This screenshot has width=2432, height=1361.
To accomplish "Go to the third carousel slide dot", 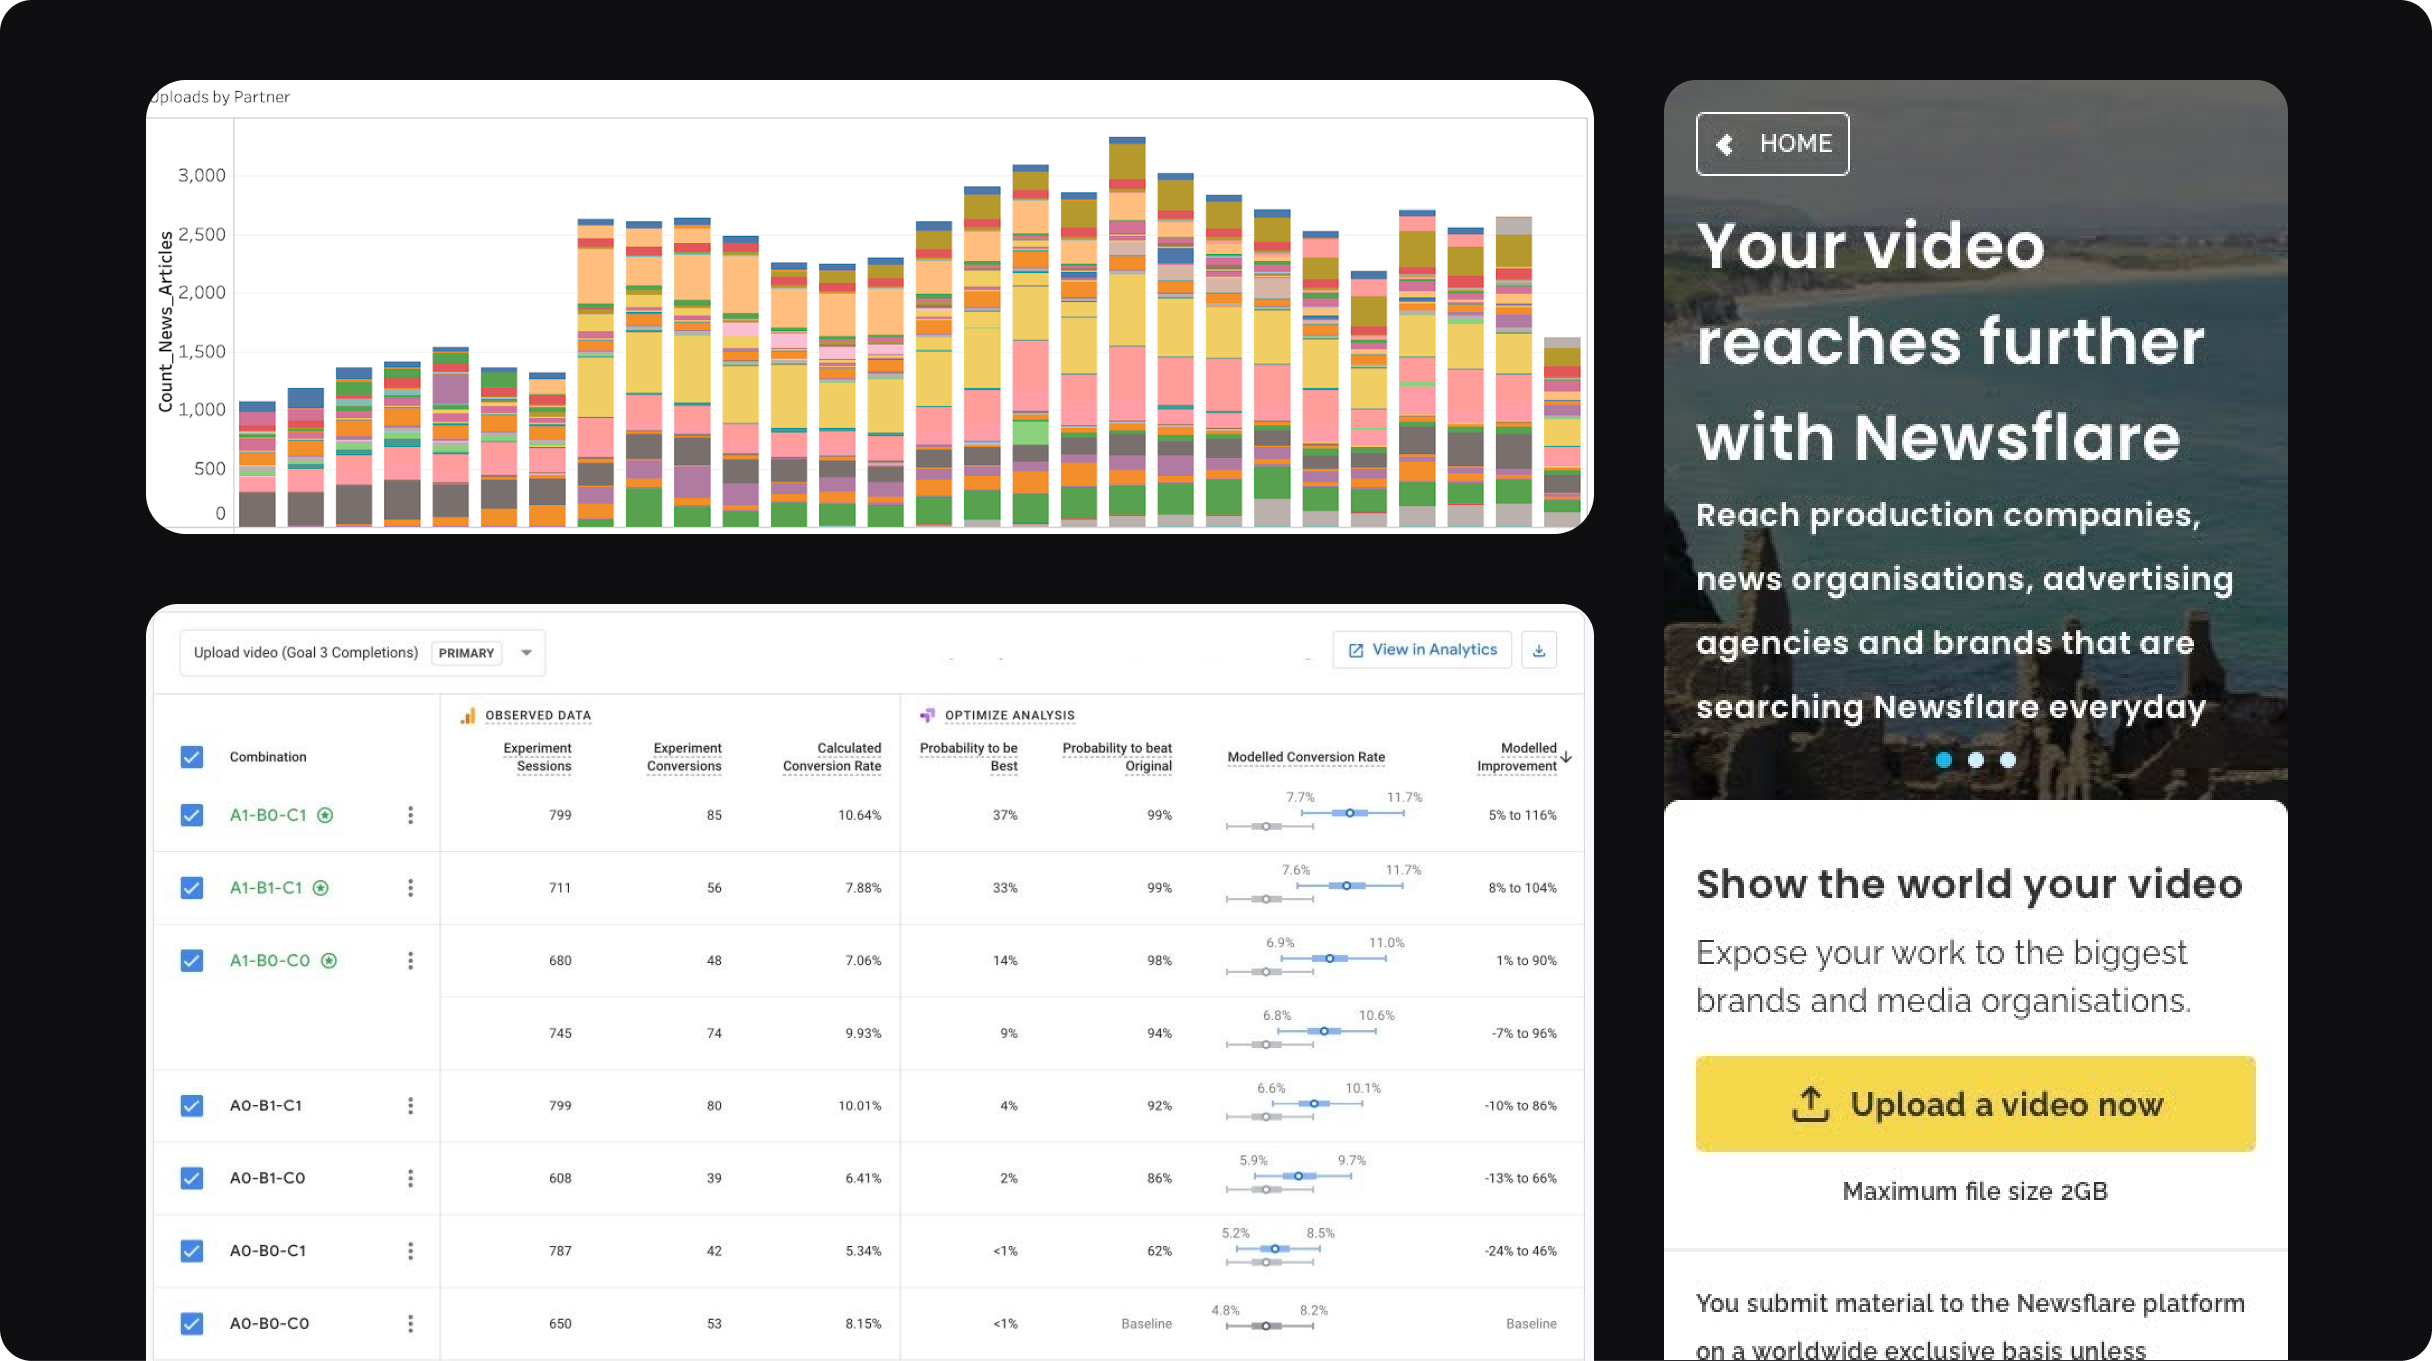I will [2007, 760].
